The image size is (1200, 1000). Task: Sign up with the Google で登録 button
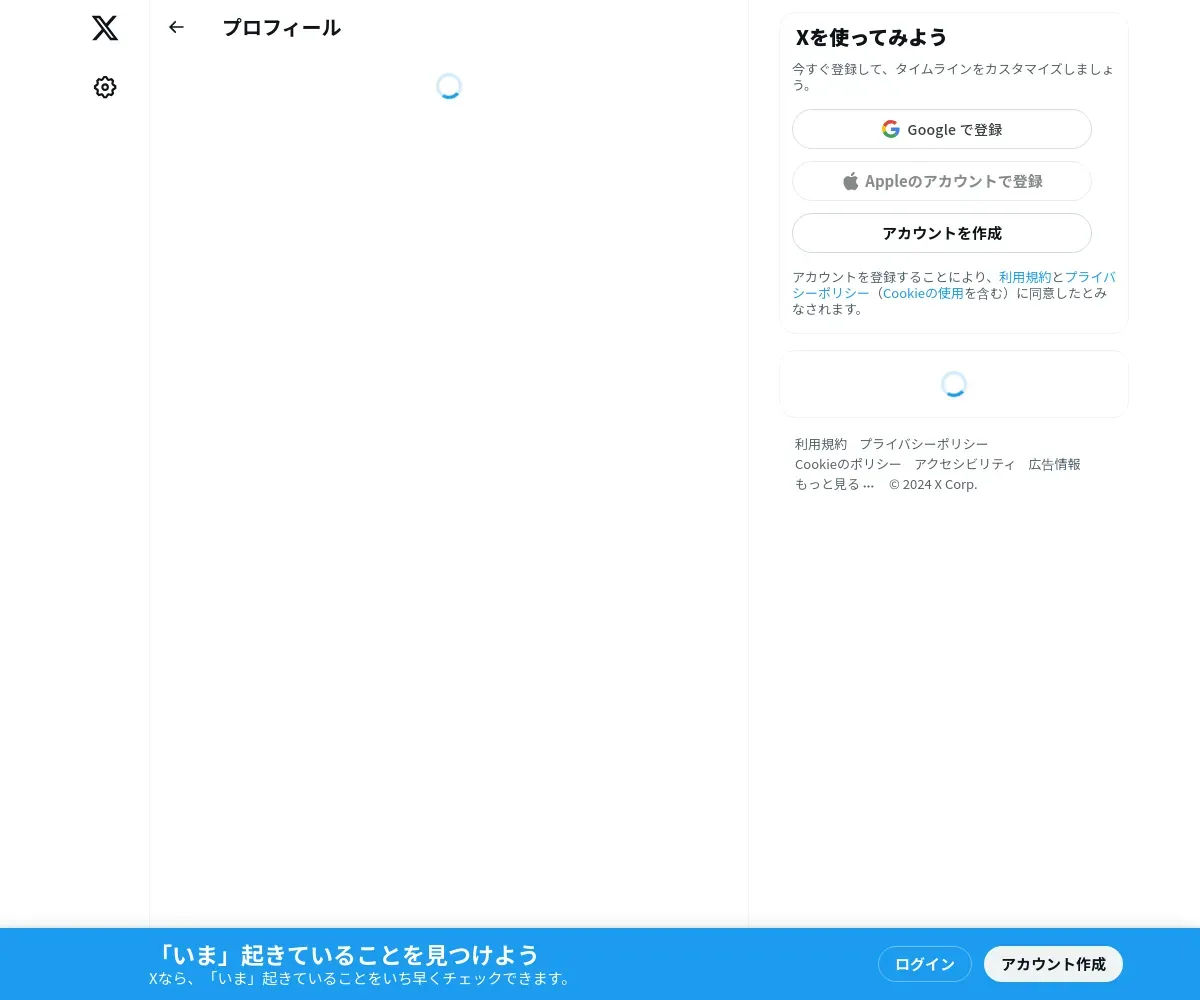click(x=942, y=129)
